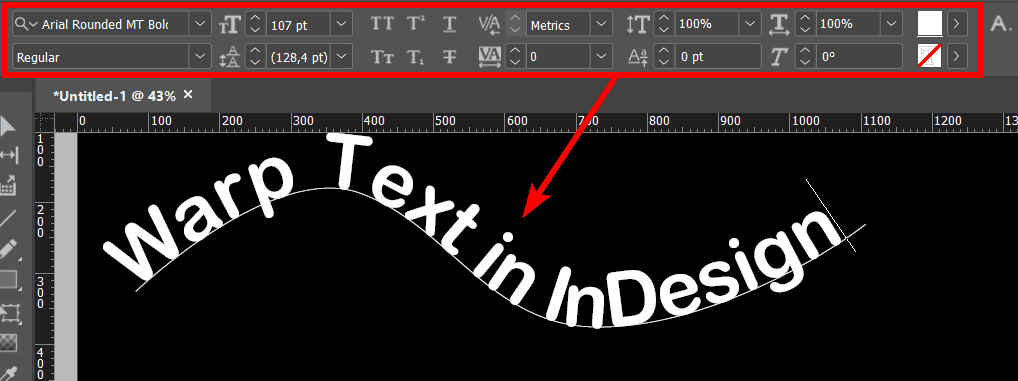
Task: Enable Small Caps formatting
Action: (x=382, y=57)
